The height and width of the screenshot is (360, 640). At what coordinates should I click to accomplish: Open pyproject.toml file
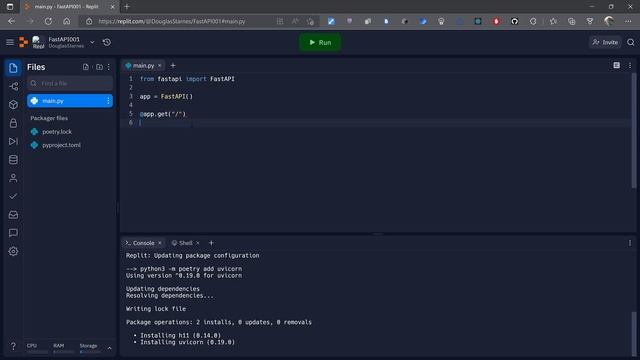[61, 145]
